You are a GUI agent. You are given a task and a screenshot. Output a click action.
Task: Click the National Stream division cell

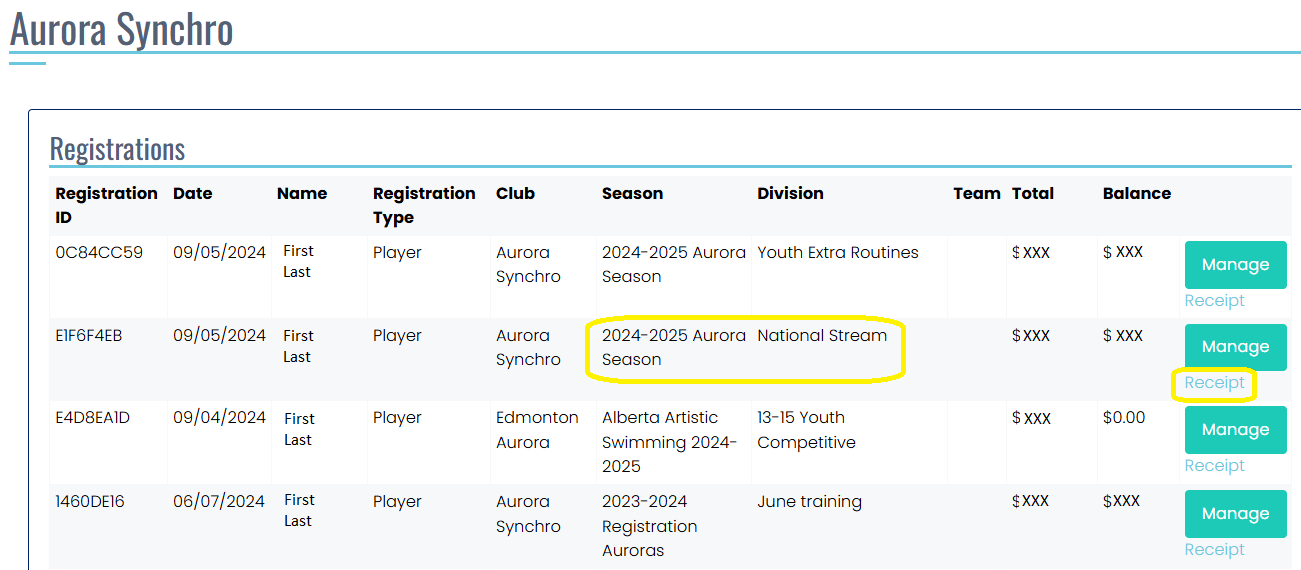(821, 336)
